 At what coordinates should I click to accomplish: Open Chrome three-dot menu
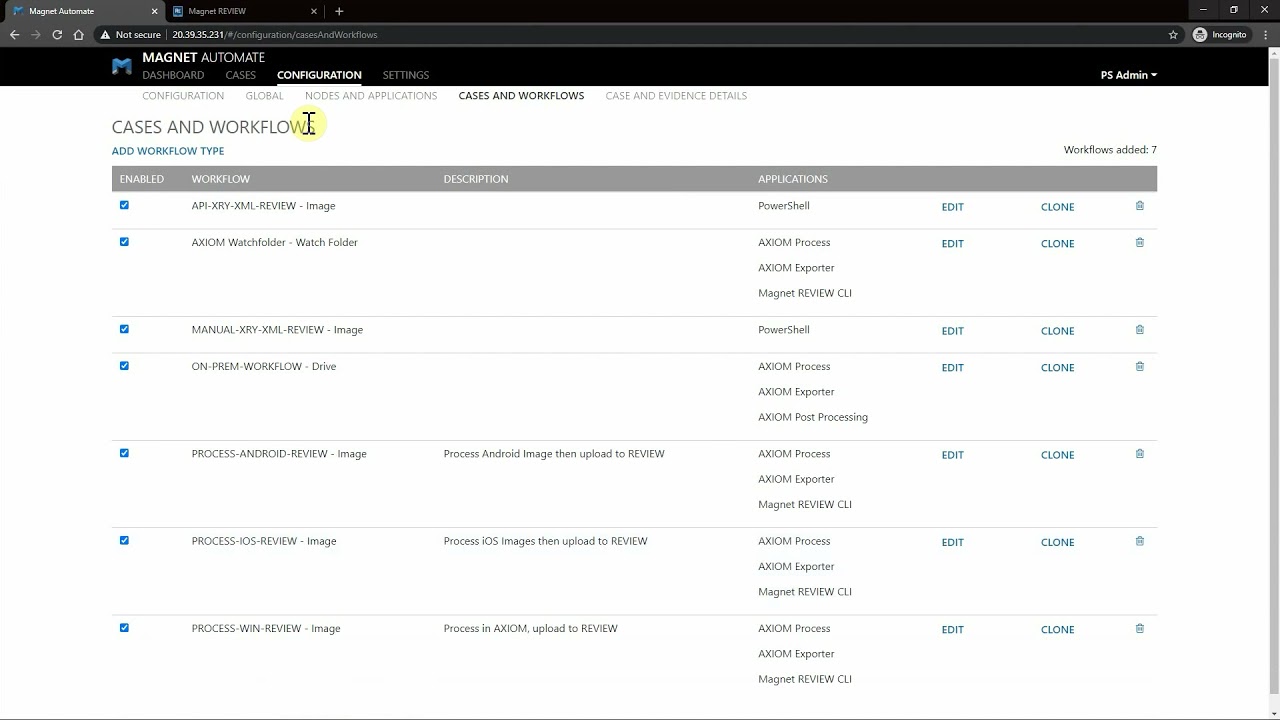1265,34
